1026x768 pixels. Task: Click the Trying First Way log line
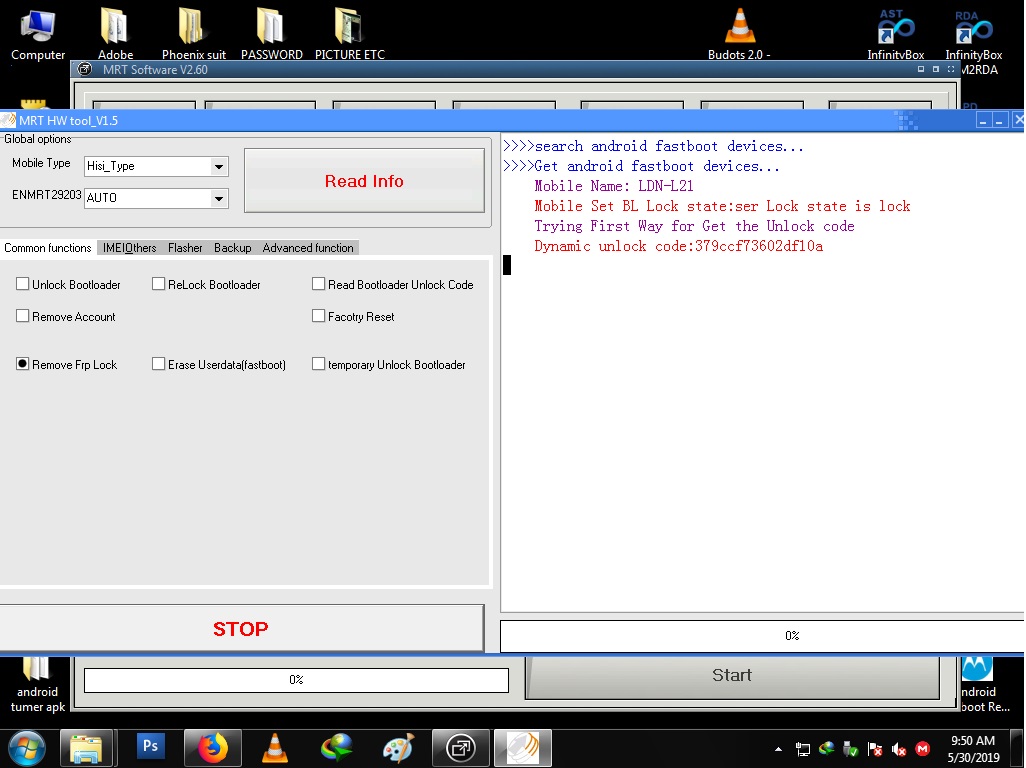[x=694, y=226]
